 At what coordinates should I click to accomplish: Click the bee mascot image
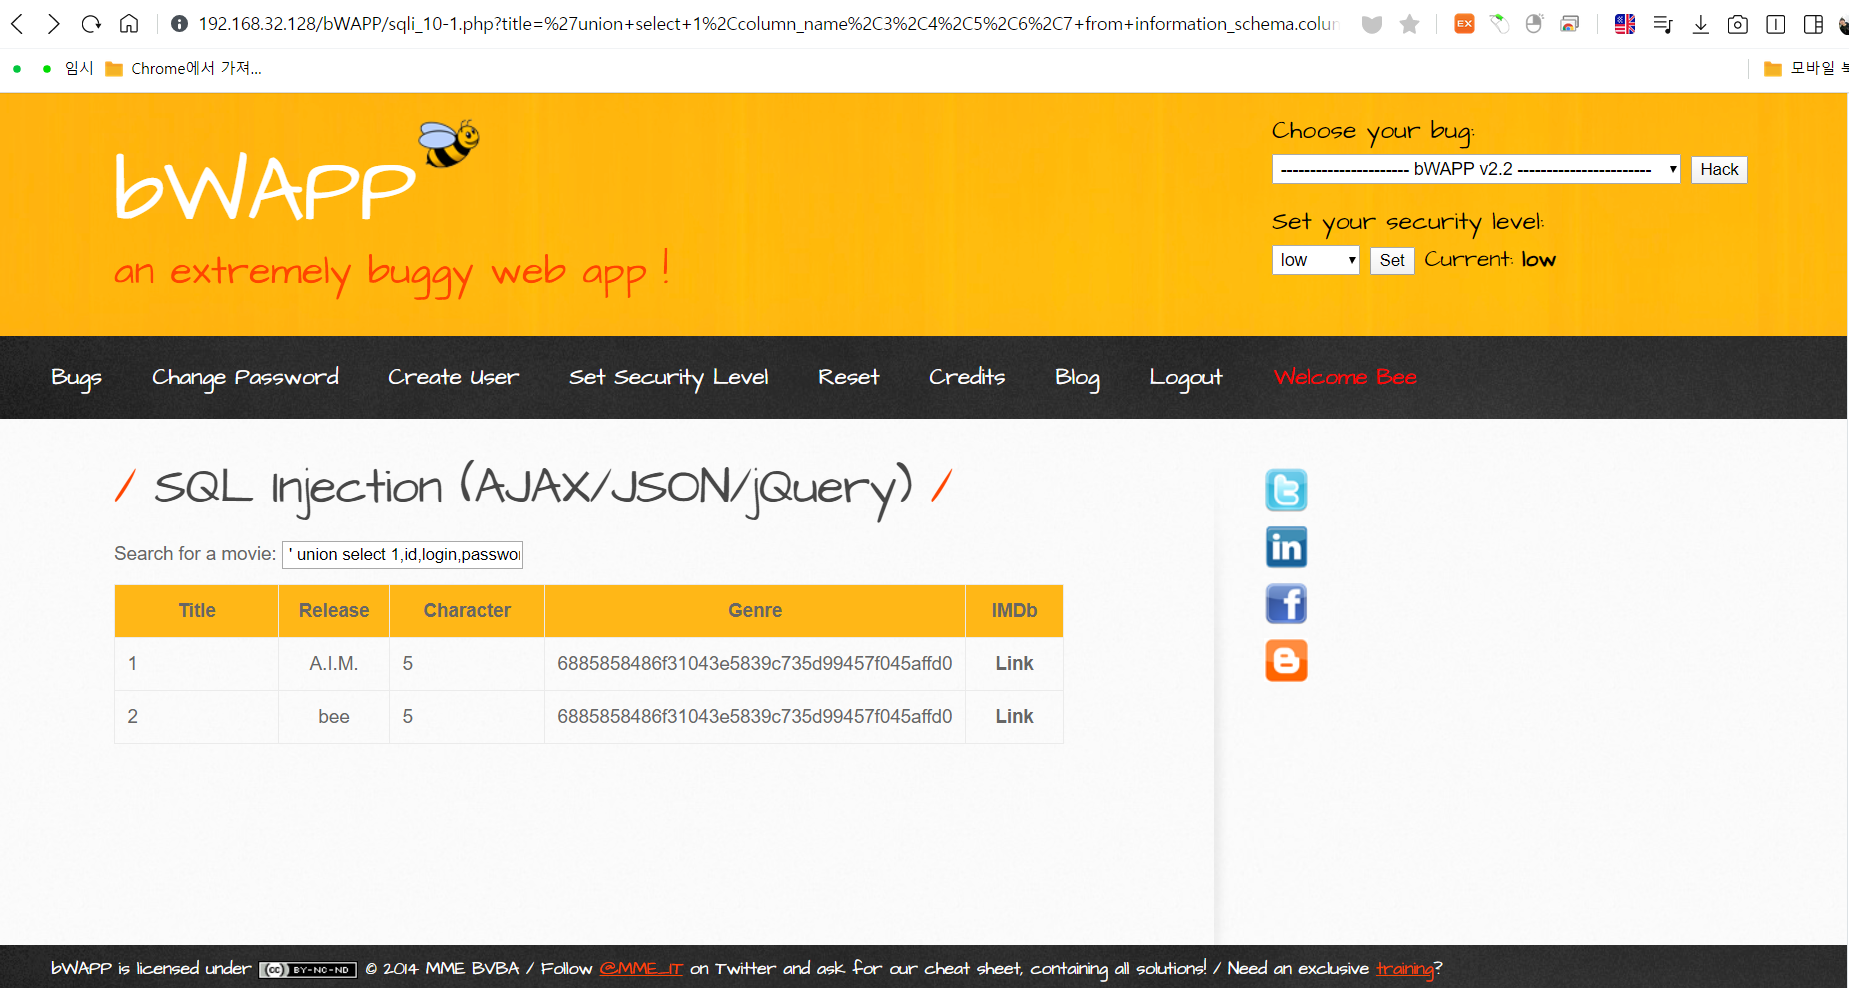(449, 143)
